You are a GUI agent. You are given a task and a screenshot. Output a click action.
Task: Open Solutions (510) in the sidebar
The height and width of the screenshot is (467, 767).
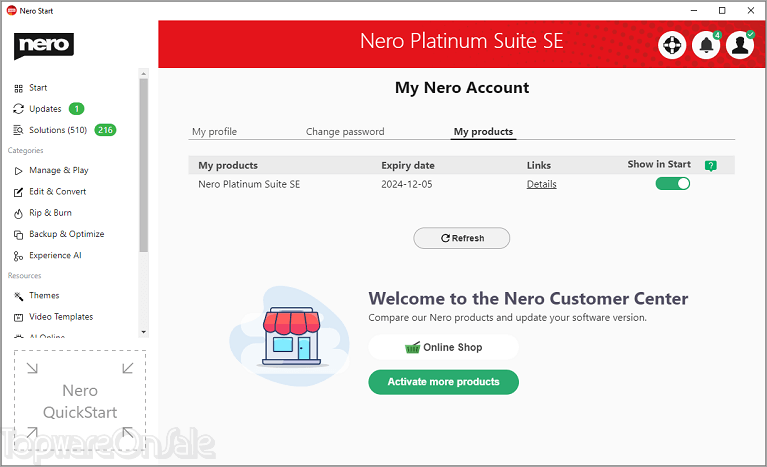pos(58,130)
